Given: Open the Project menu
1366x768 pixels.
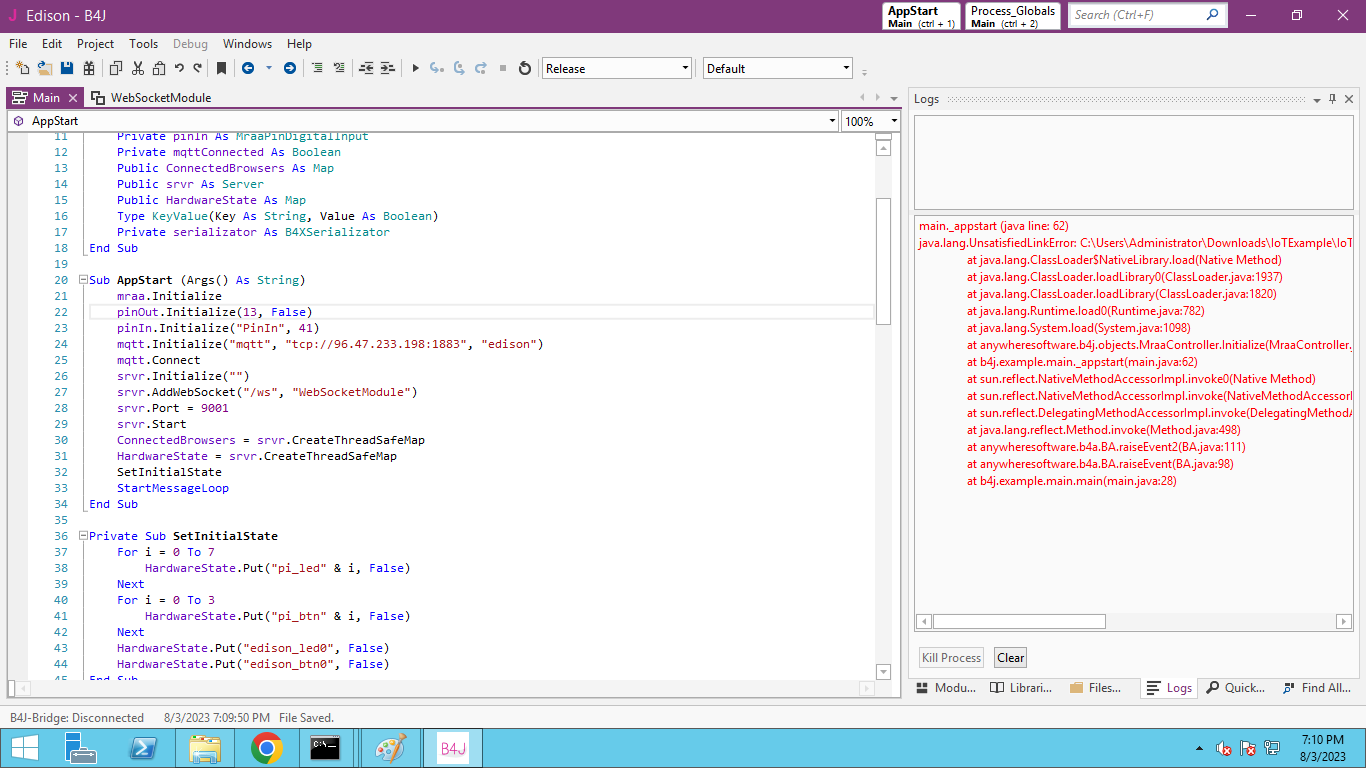Looking at the screenshot, I should [x=95, y=44].
